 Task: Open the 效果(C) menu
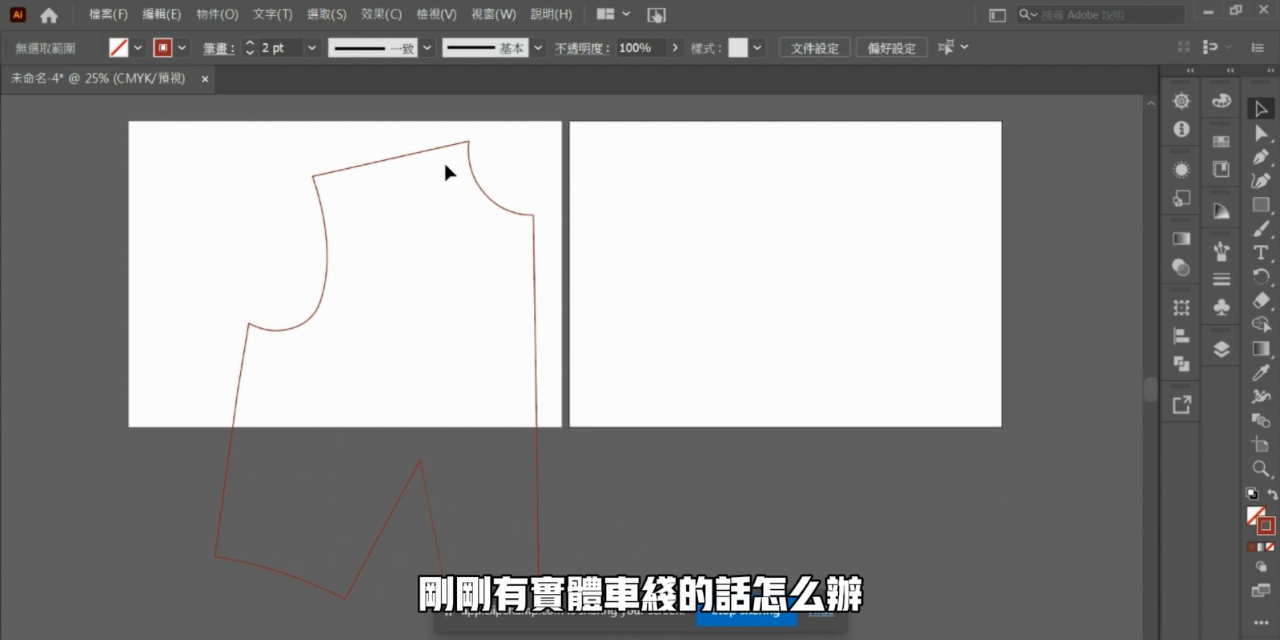[x=381, y=15]
